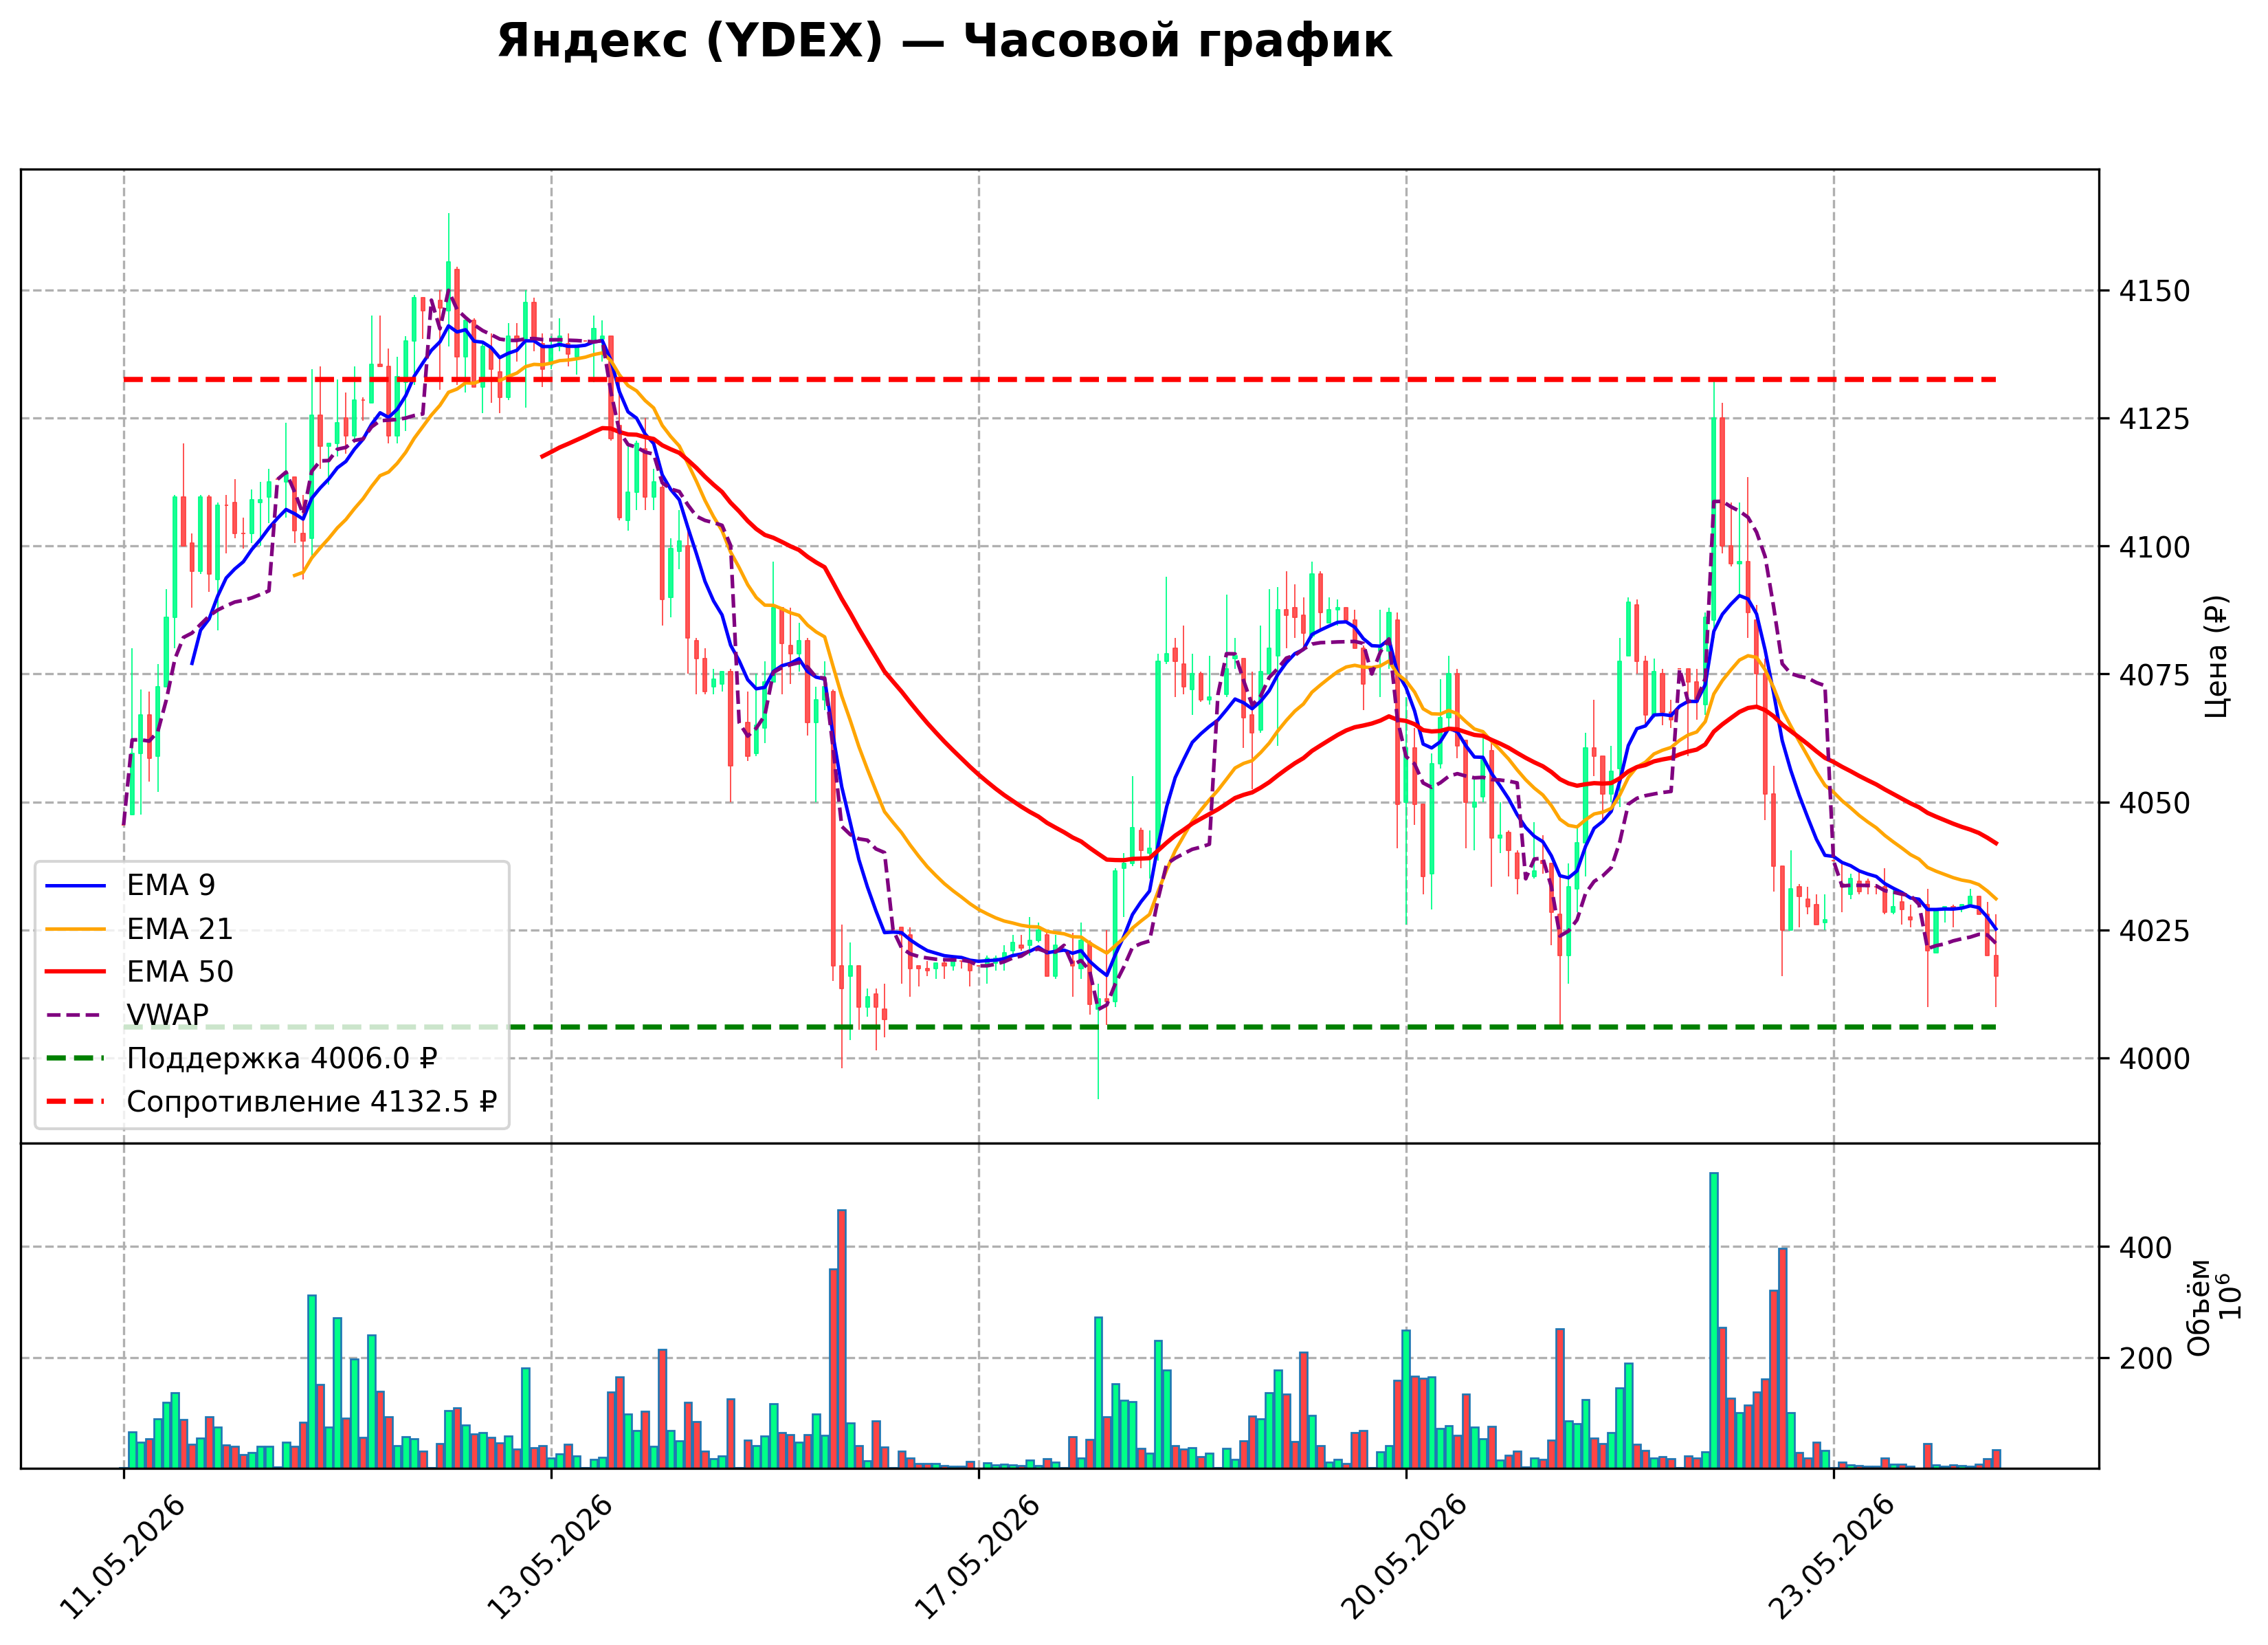2268x1645 pixels.
Task: Click the 17.05.2026 date label
Action: (977, 1557)
